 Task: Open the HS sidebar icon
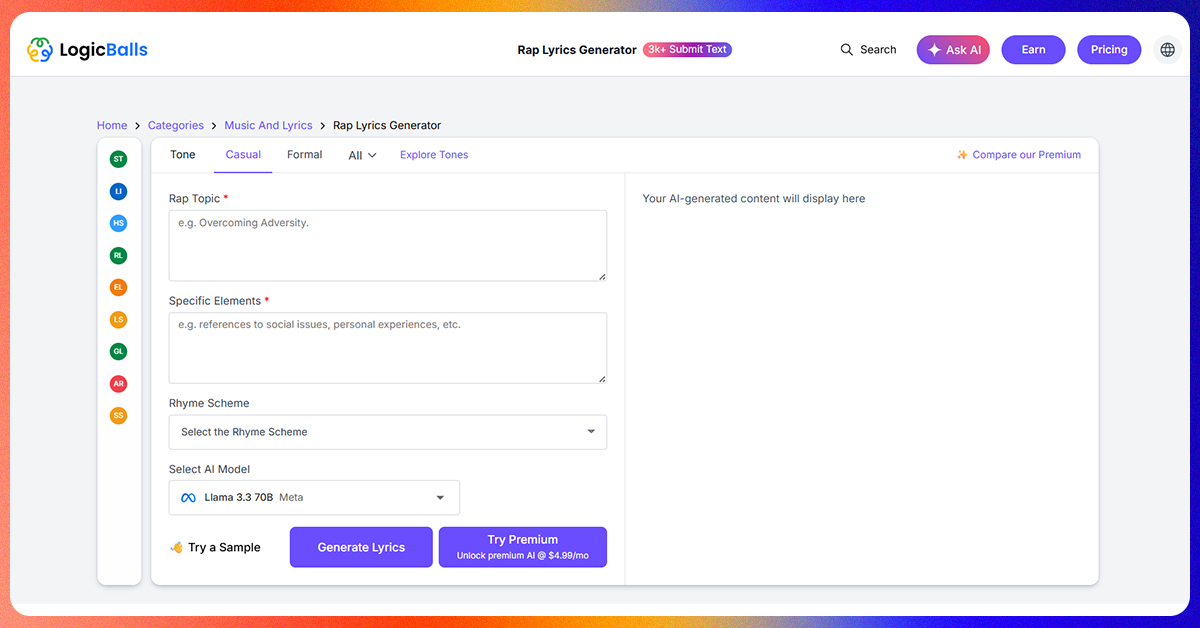click(x=119, y=223)
